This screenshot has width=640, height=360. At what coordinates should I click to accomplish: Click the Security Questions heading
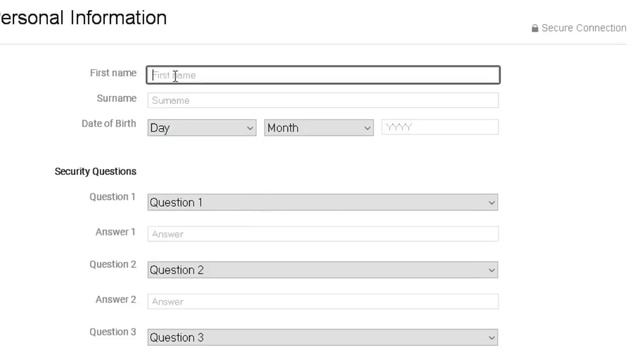96,171
